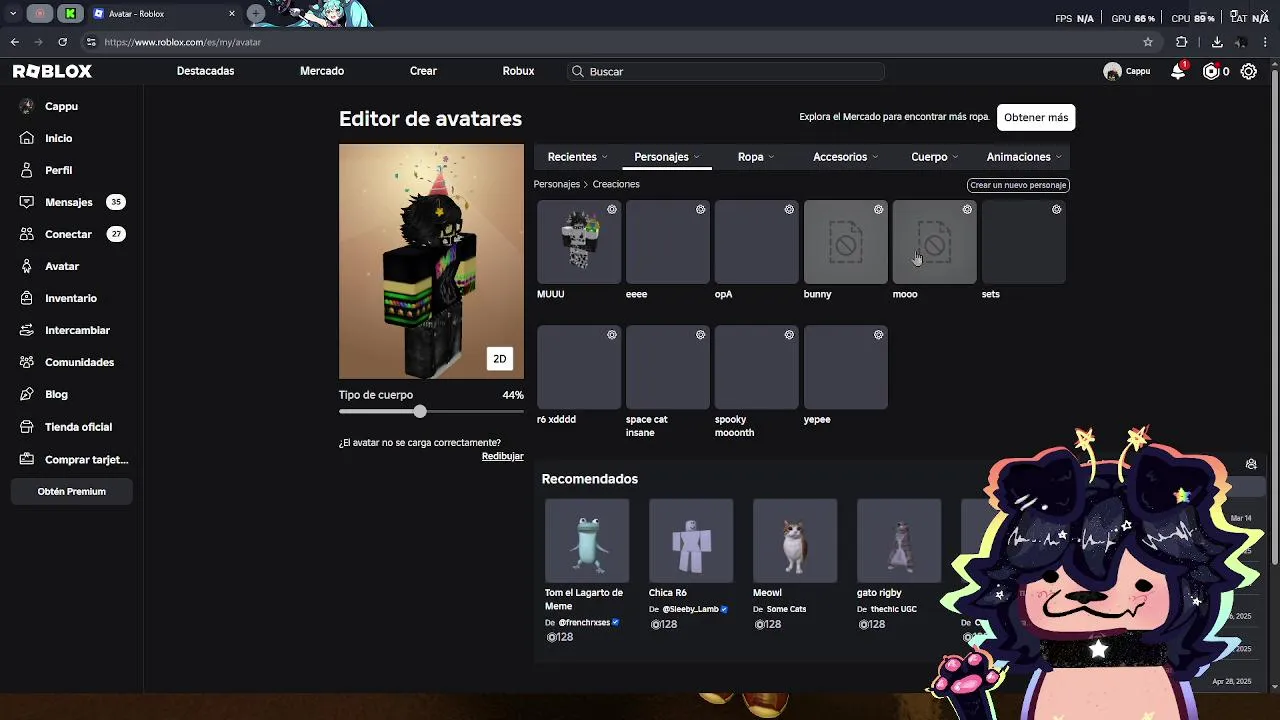This screenshot has height=720, width=1280.
Task: Click Obtener más button
Action: (x=1036, y=117)
